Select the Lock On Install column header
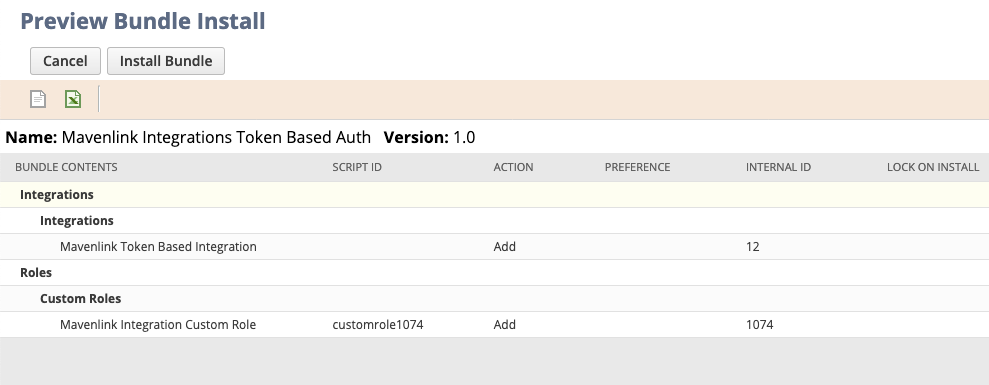Viewport: 989px width, 385px height. [933, 167]
